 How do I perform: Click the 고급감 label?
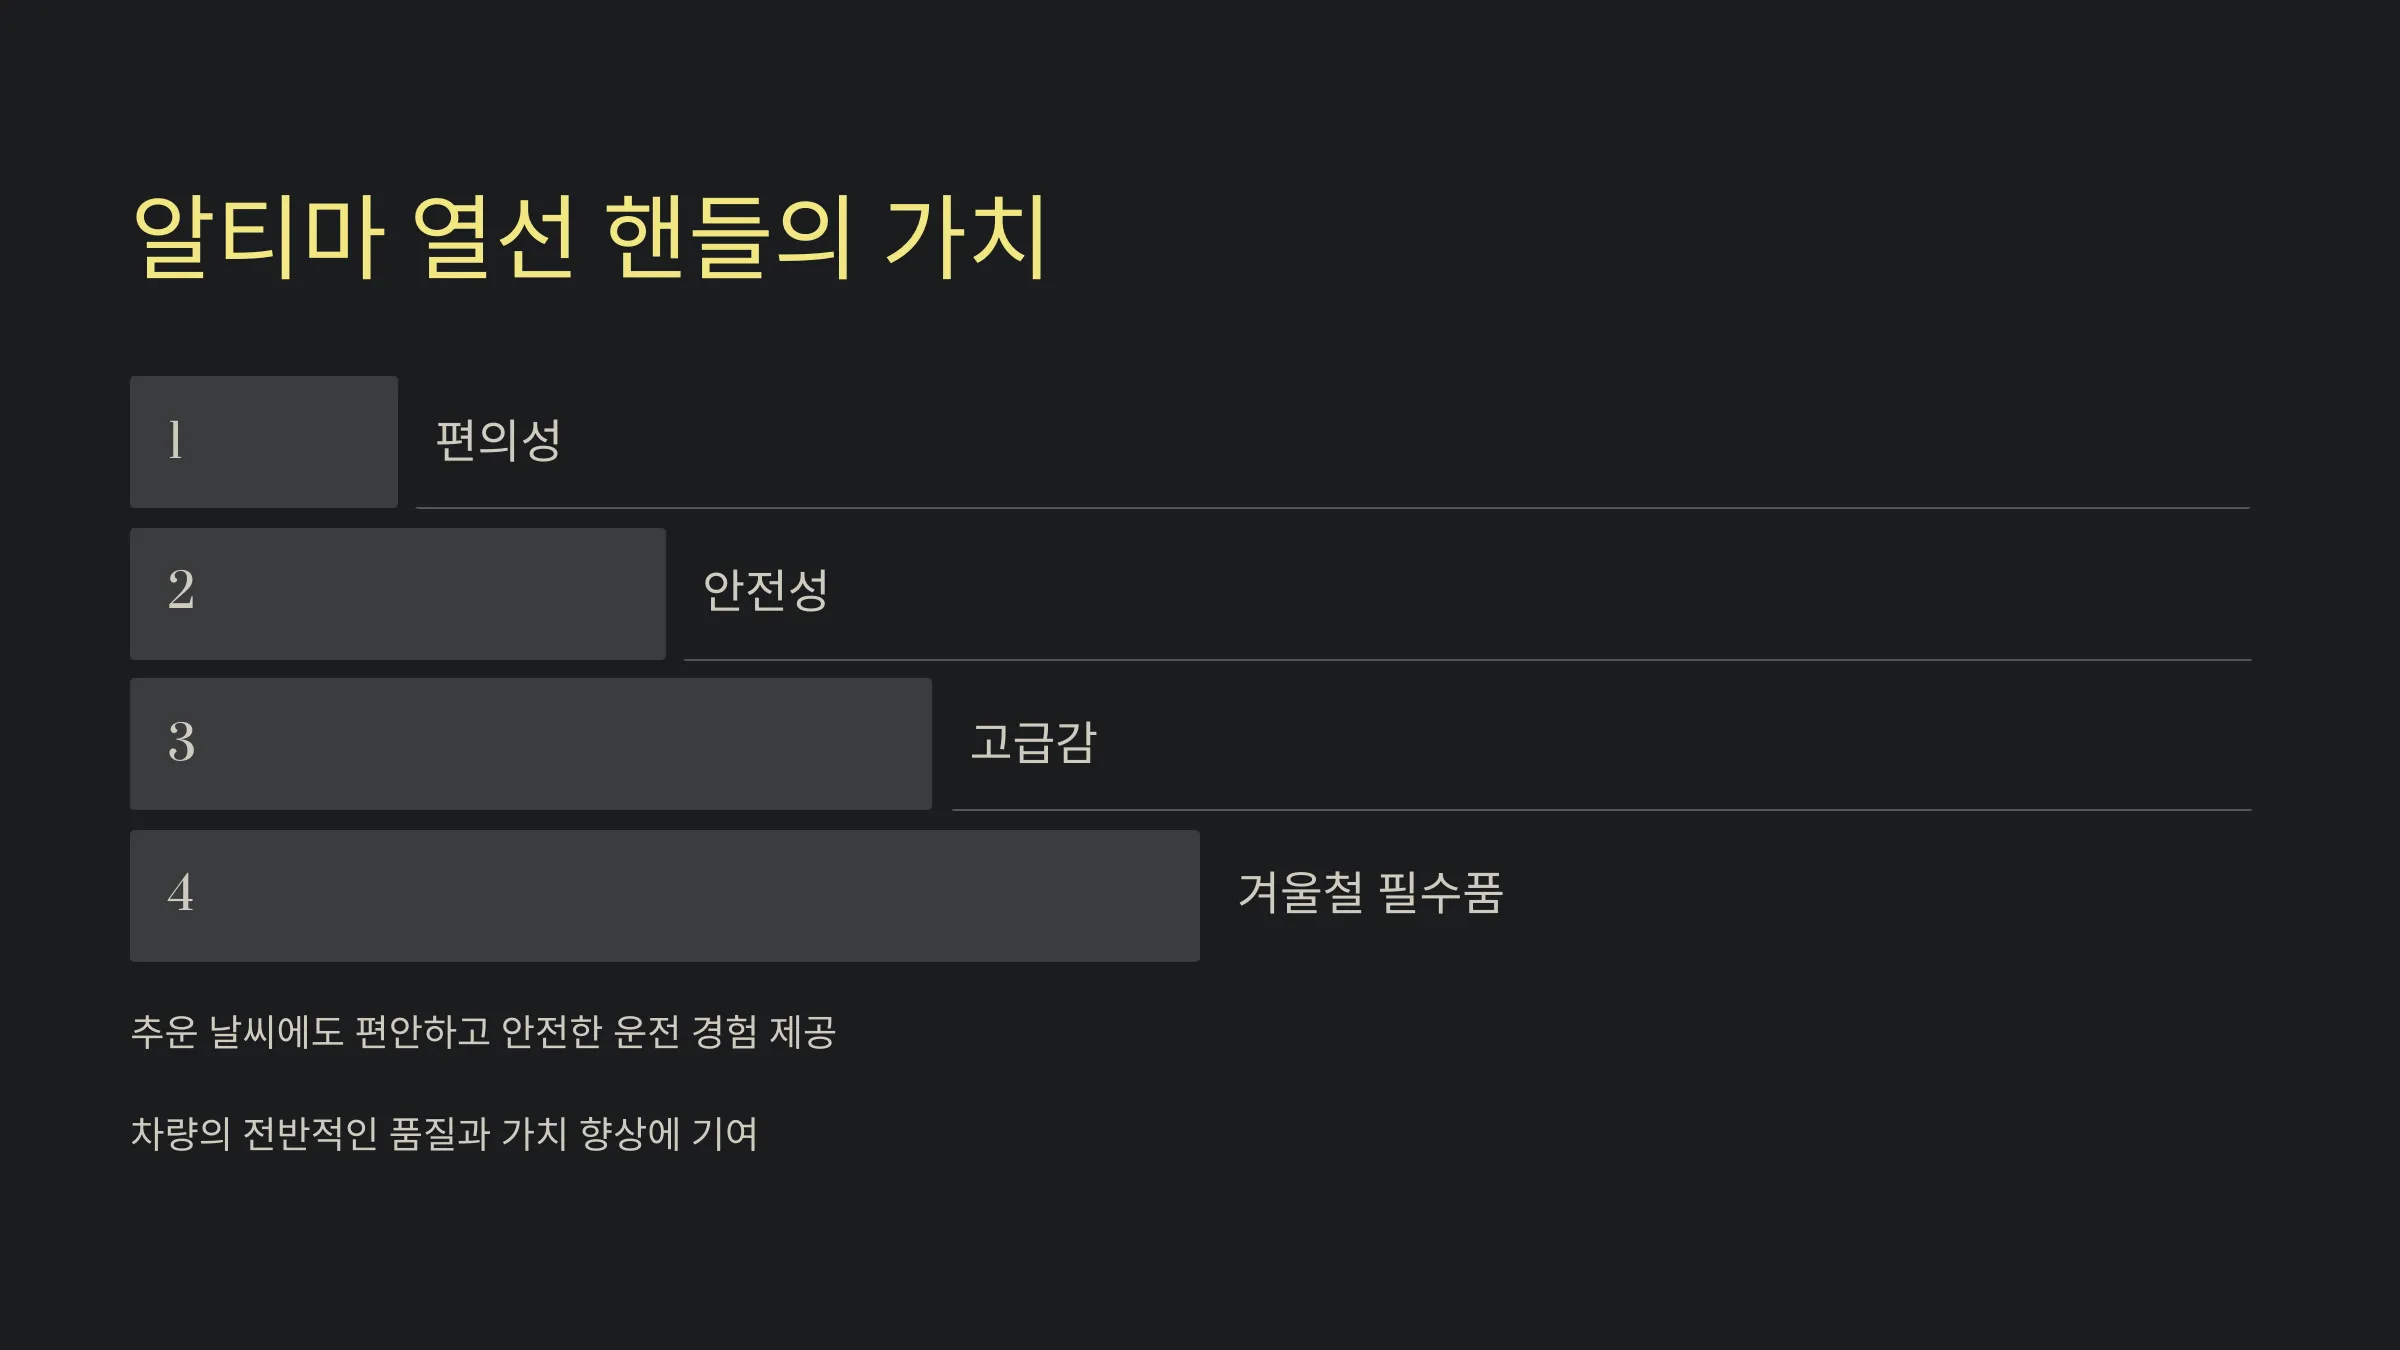tap(1034, 742)
